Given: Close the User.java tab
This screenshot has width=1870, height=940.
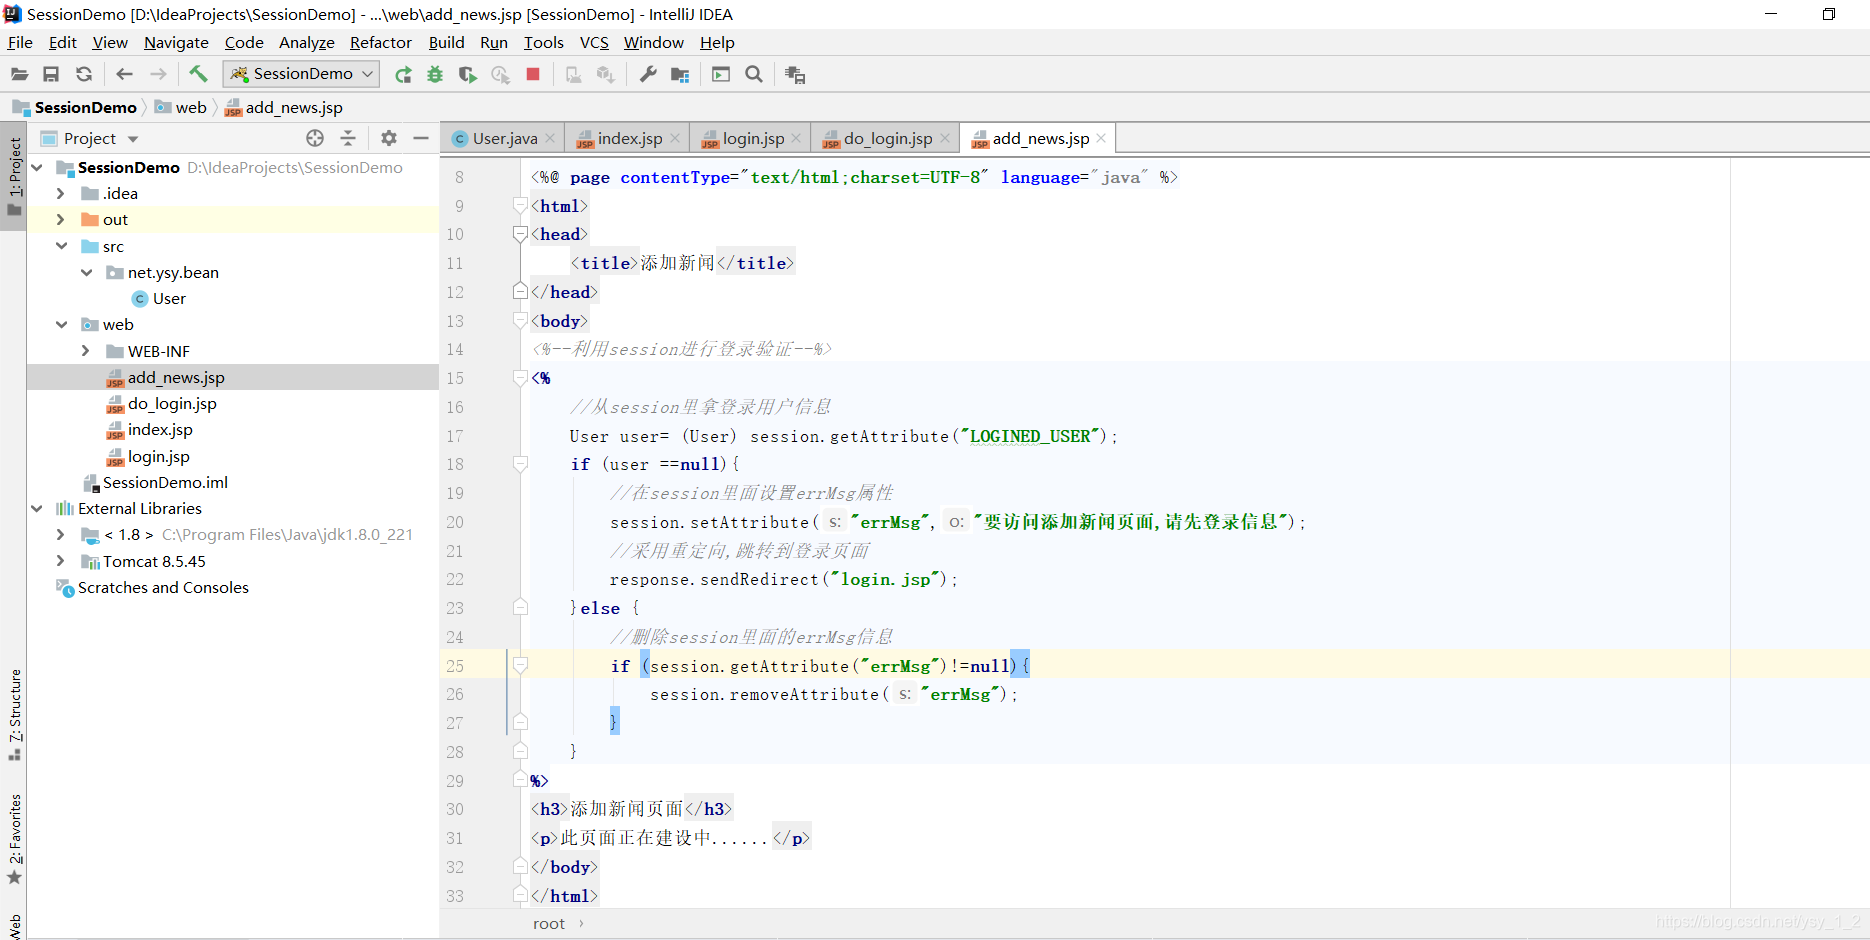Looking at the screenshot, I should click(x=550, y=139).
